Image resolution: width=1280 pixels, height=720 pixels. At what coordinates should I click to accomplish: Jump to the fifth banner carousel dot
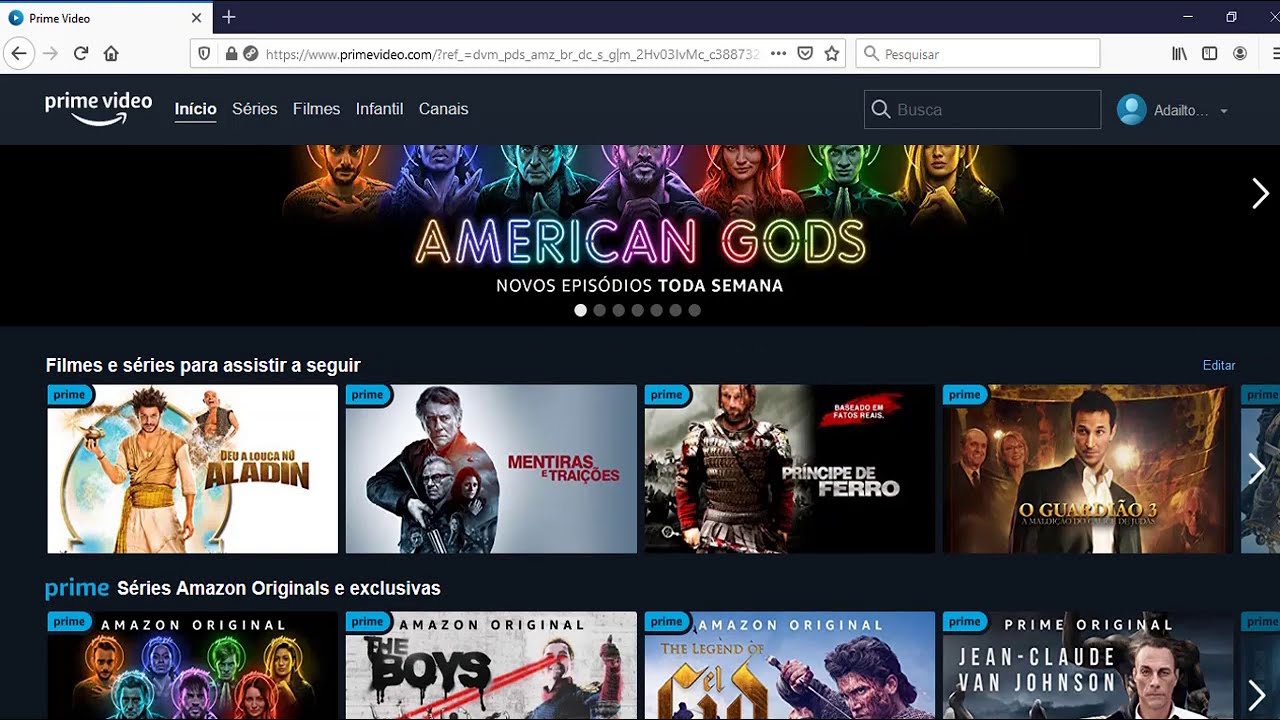(x=656, y=310)
